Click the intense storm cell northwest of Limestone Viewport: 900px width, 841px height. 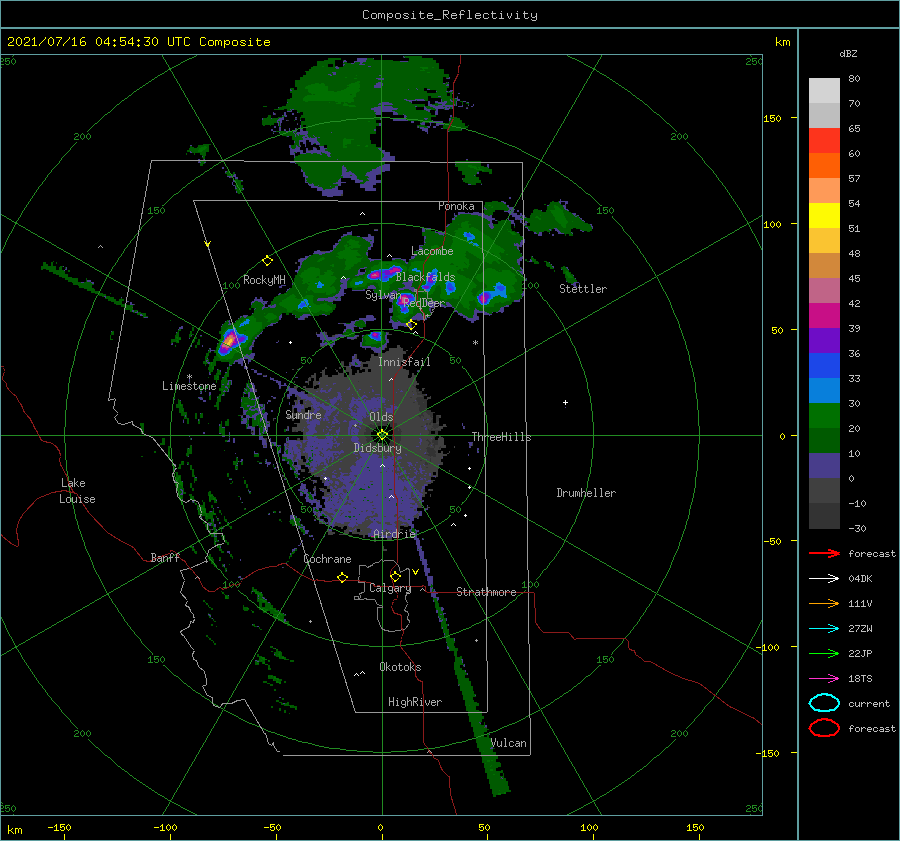click(230, 342)
